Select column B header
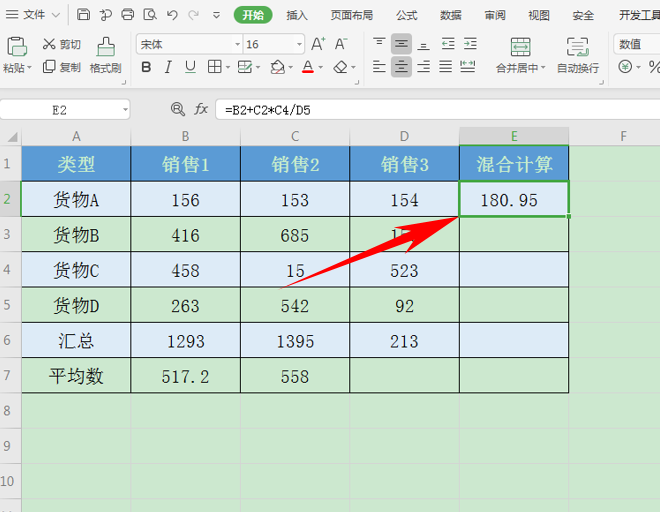Screen dimensions: 660x512 click(x=185, y=136)
